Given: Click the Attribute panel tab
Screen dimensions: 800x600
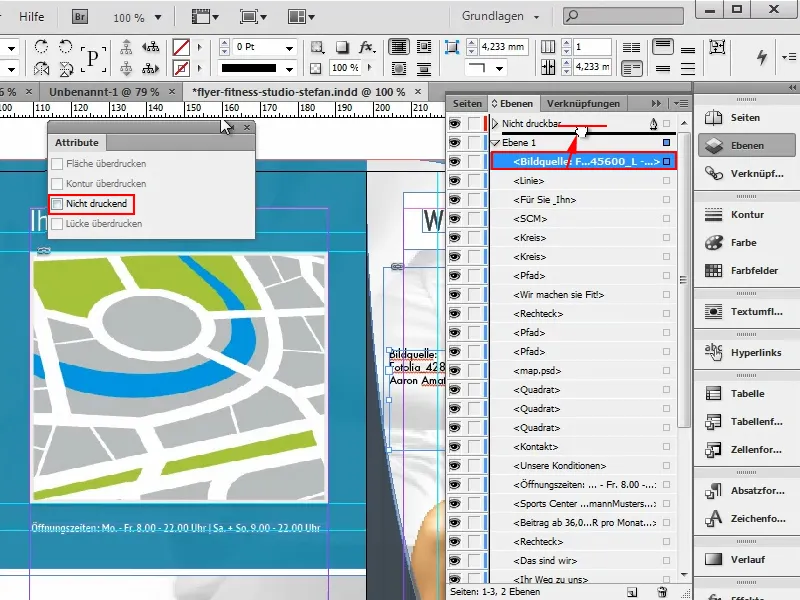Looking at the screenshot, I should point(77,143).
